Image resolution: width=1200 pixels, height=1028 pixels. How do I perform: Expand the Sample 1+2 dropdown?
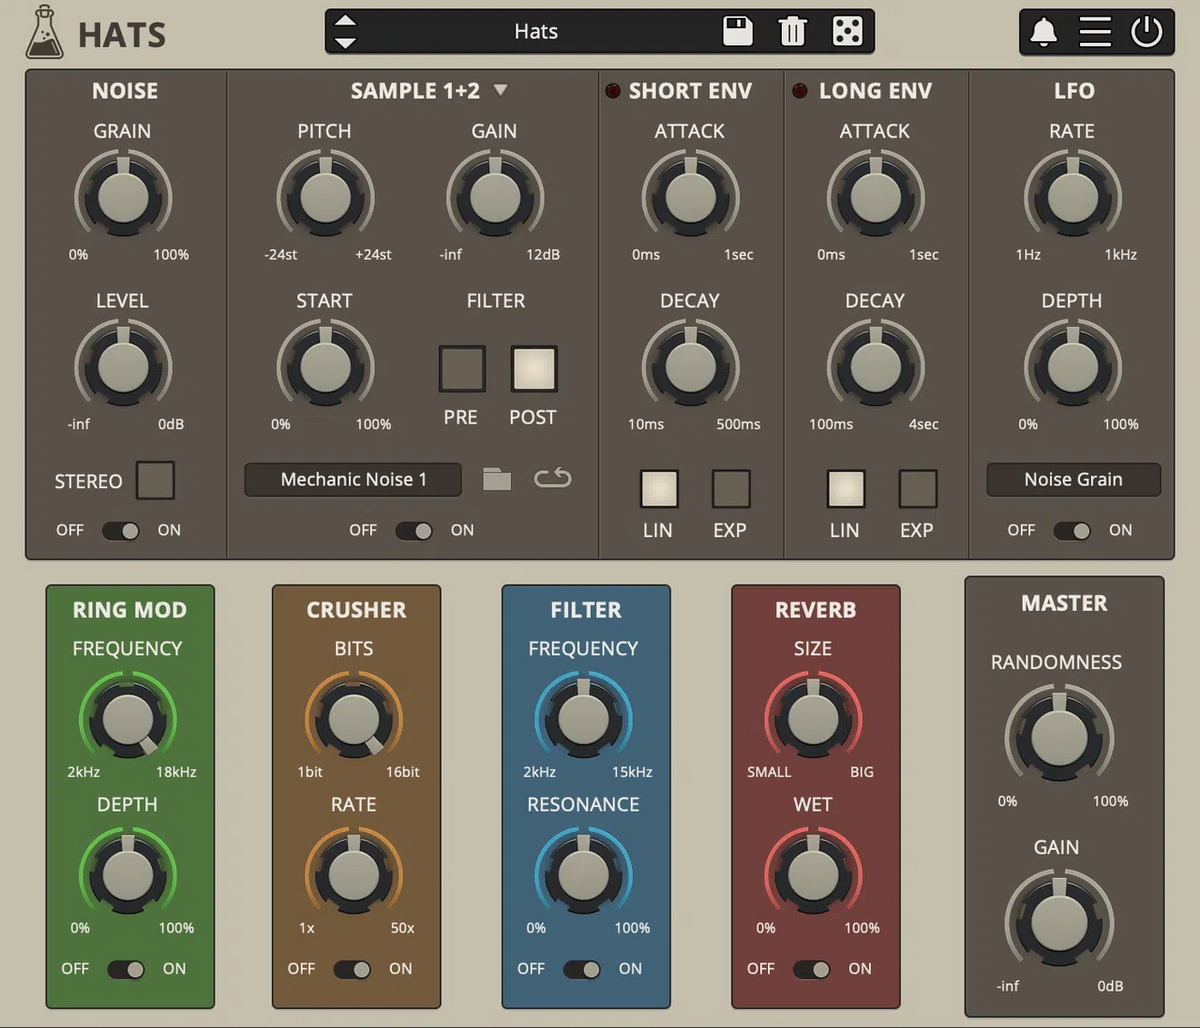[x=500, y=90]
